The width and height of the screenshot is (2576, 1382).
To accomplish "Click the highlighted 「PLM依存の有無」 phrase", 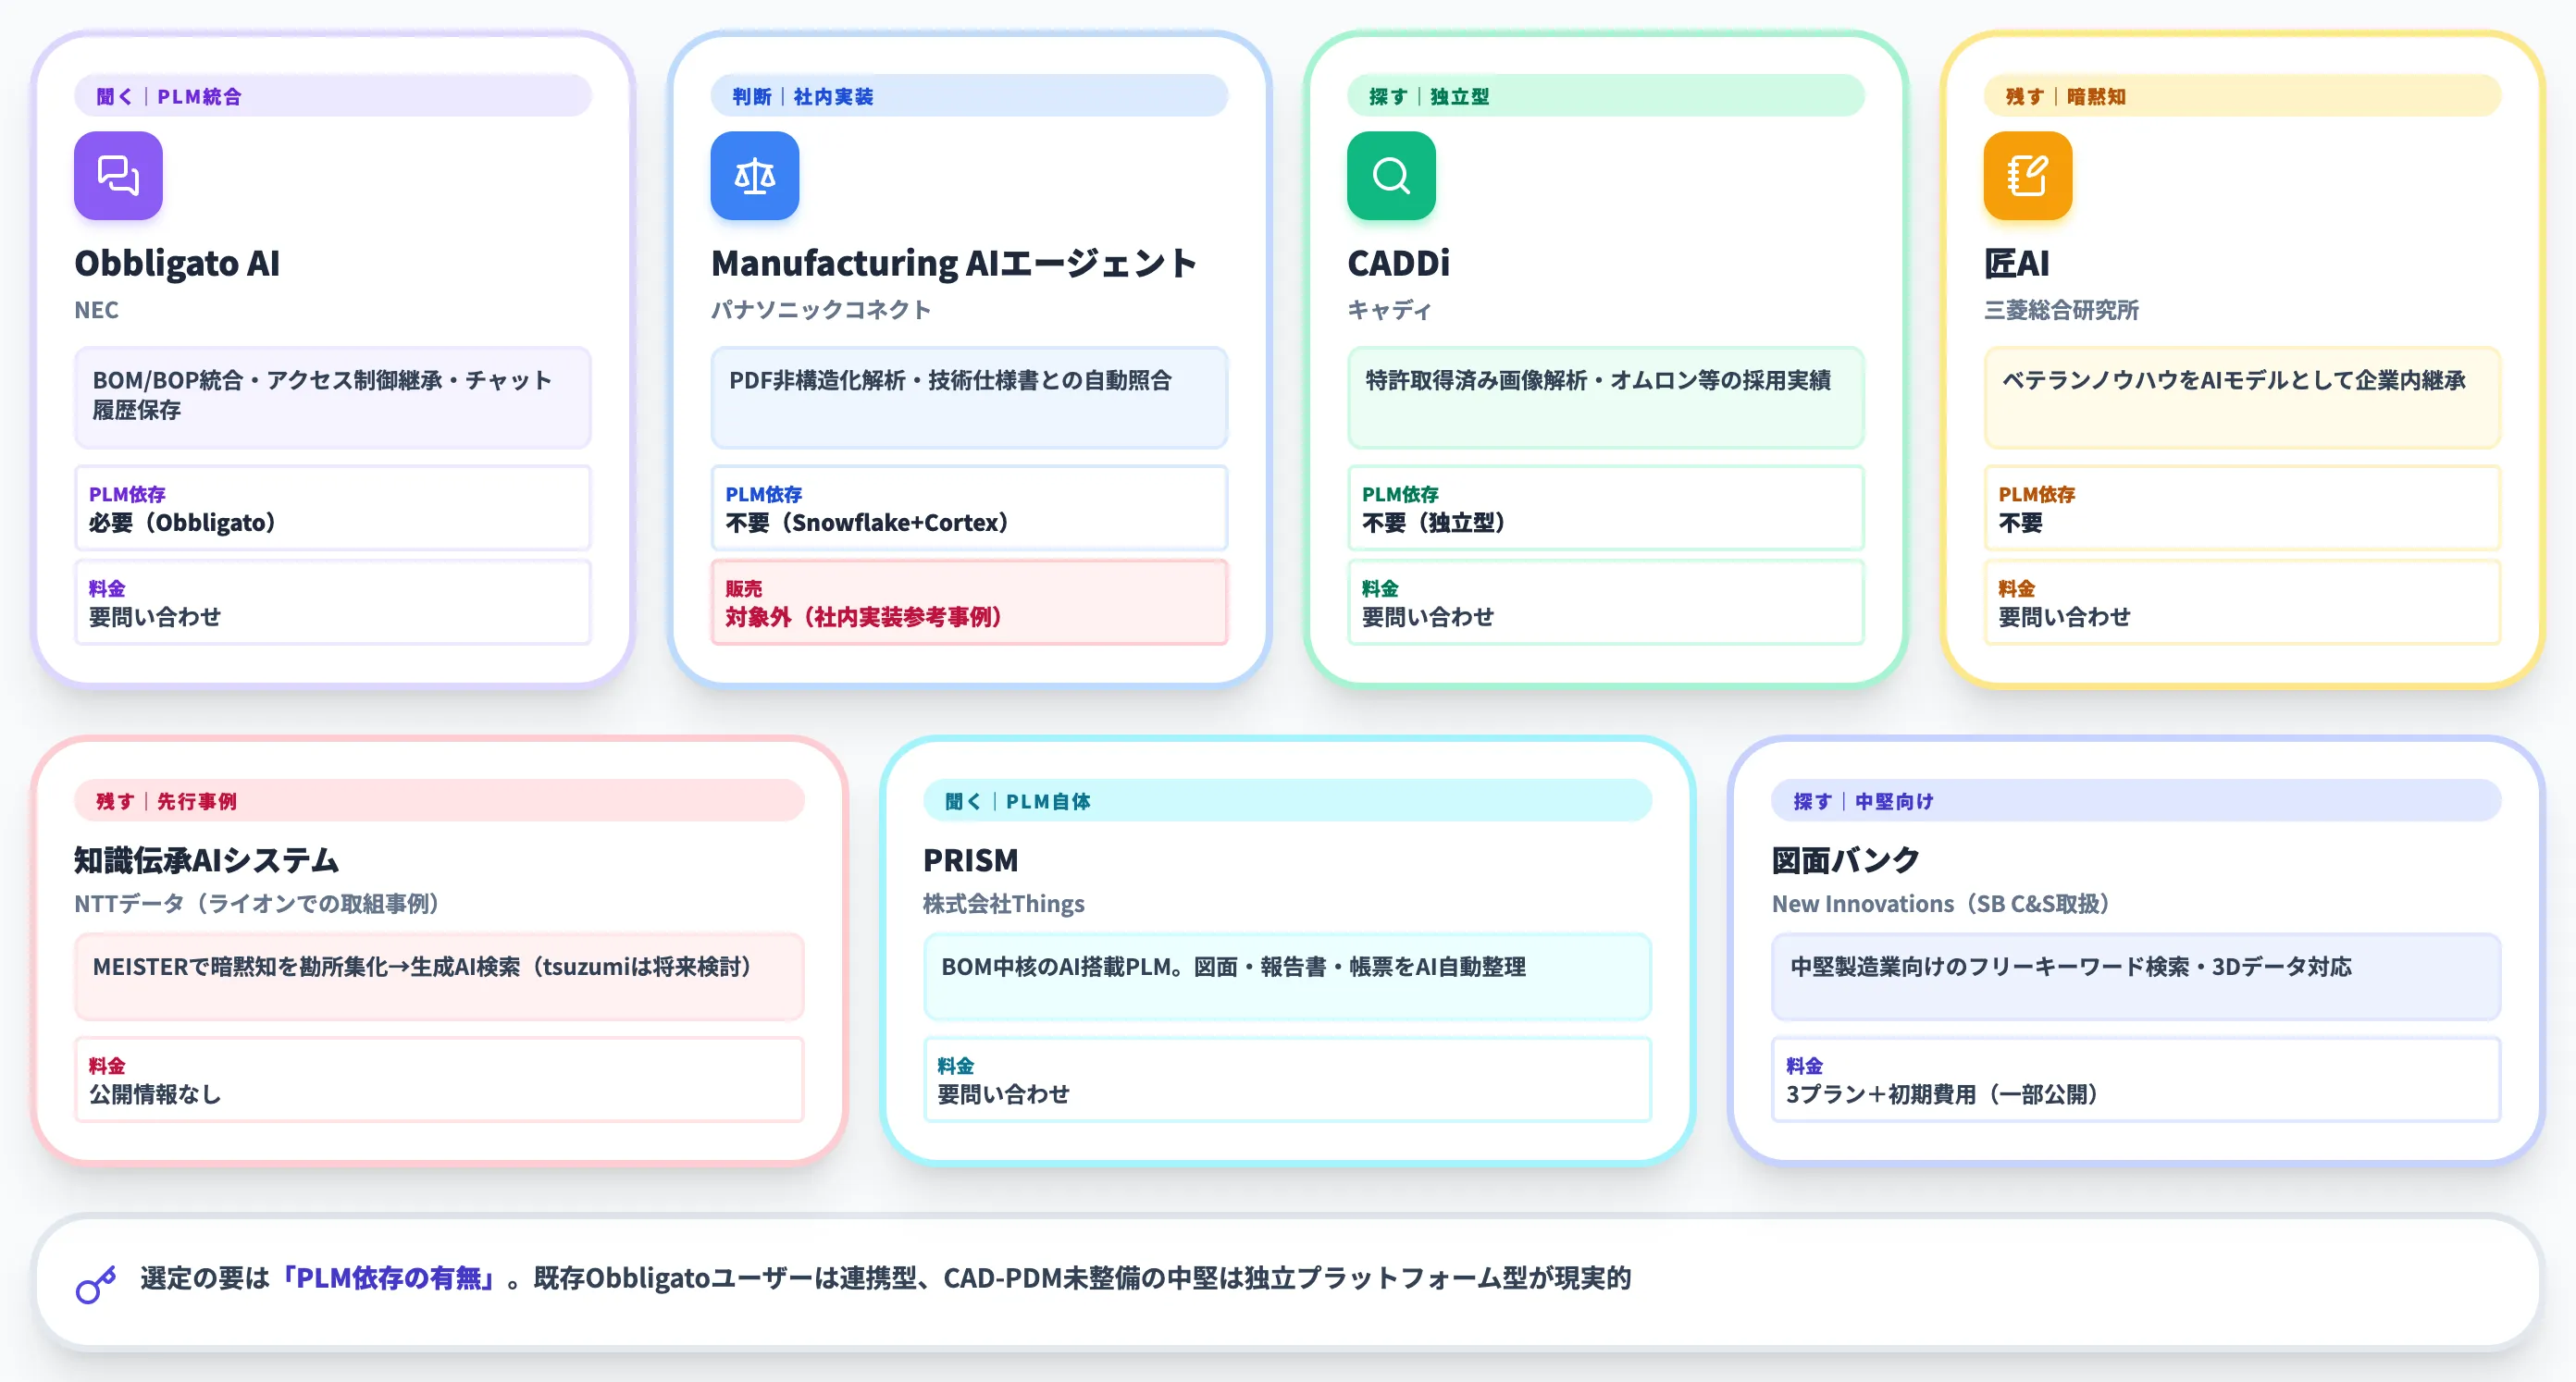I will [388, 1278].
